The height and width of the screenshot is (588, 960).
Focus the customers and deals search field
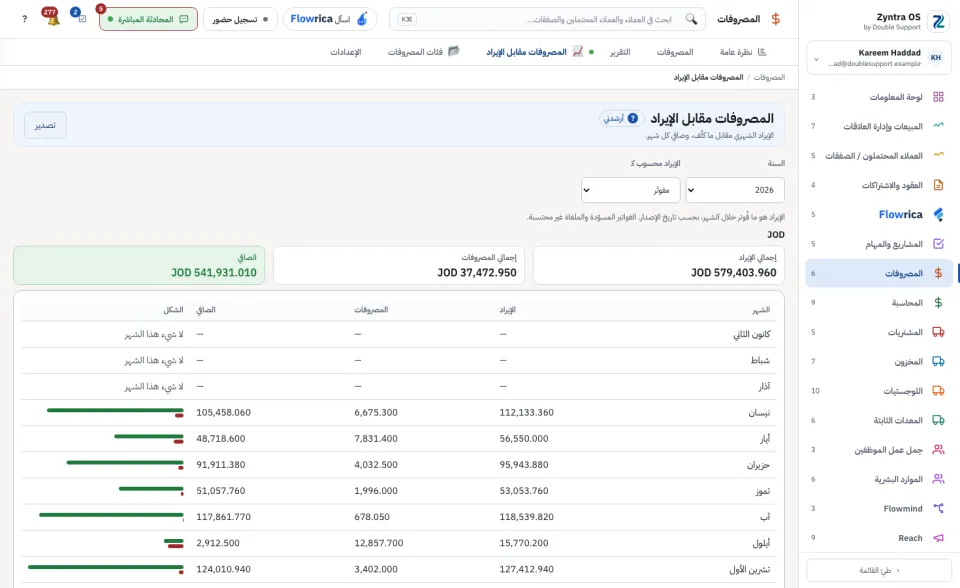(x=547, y=19)
